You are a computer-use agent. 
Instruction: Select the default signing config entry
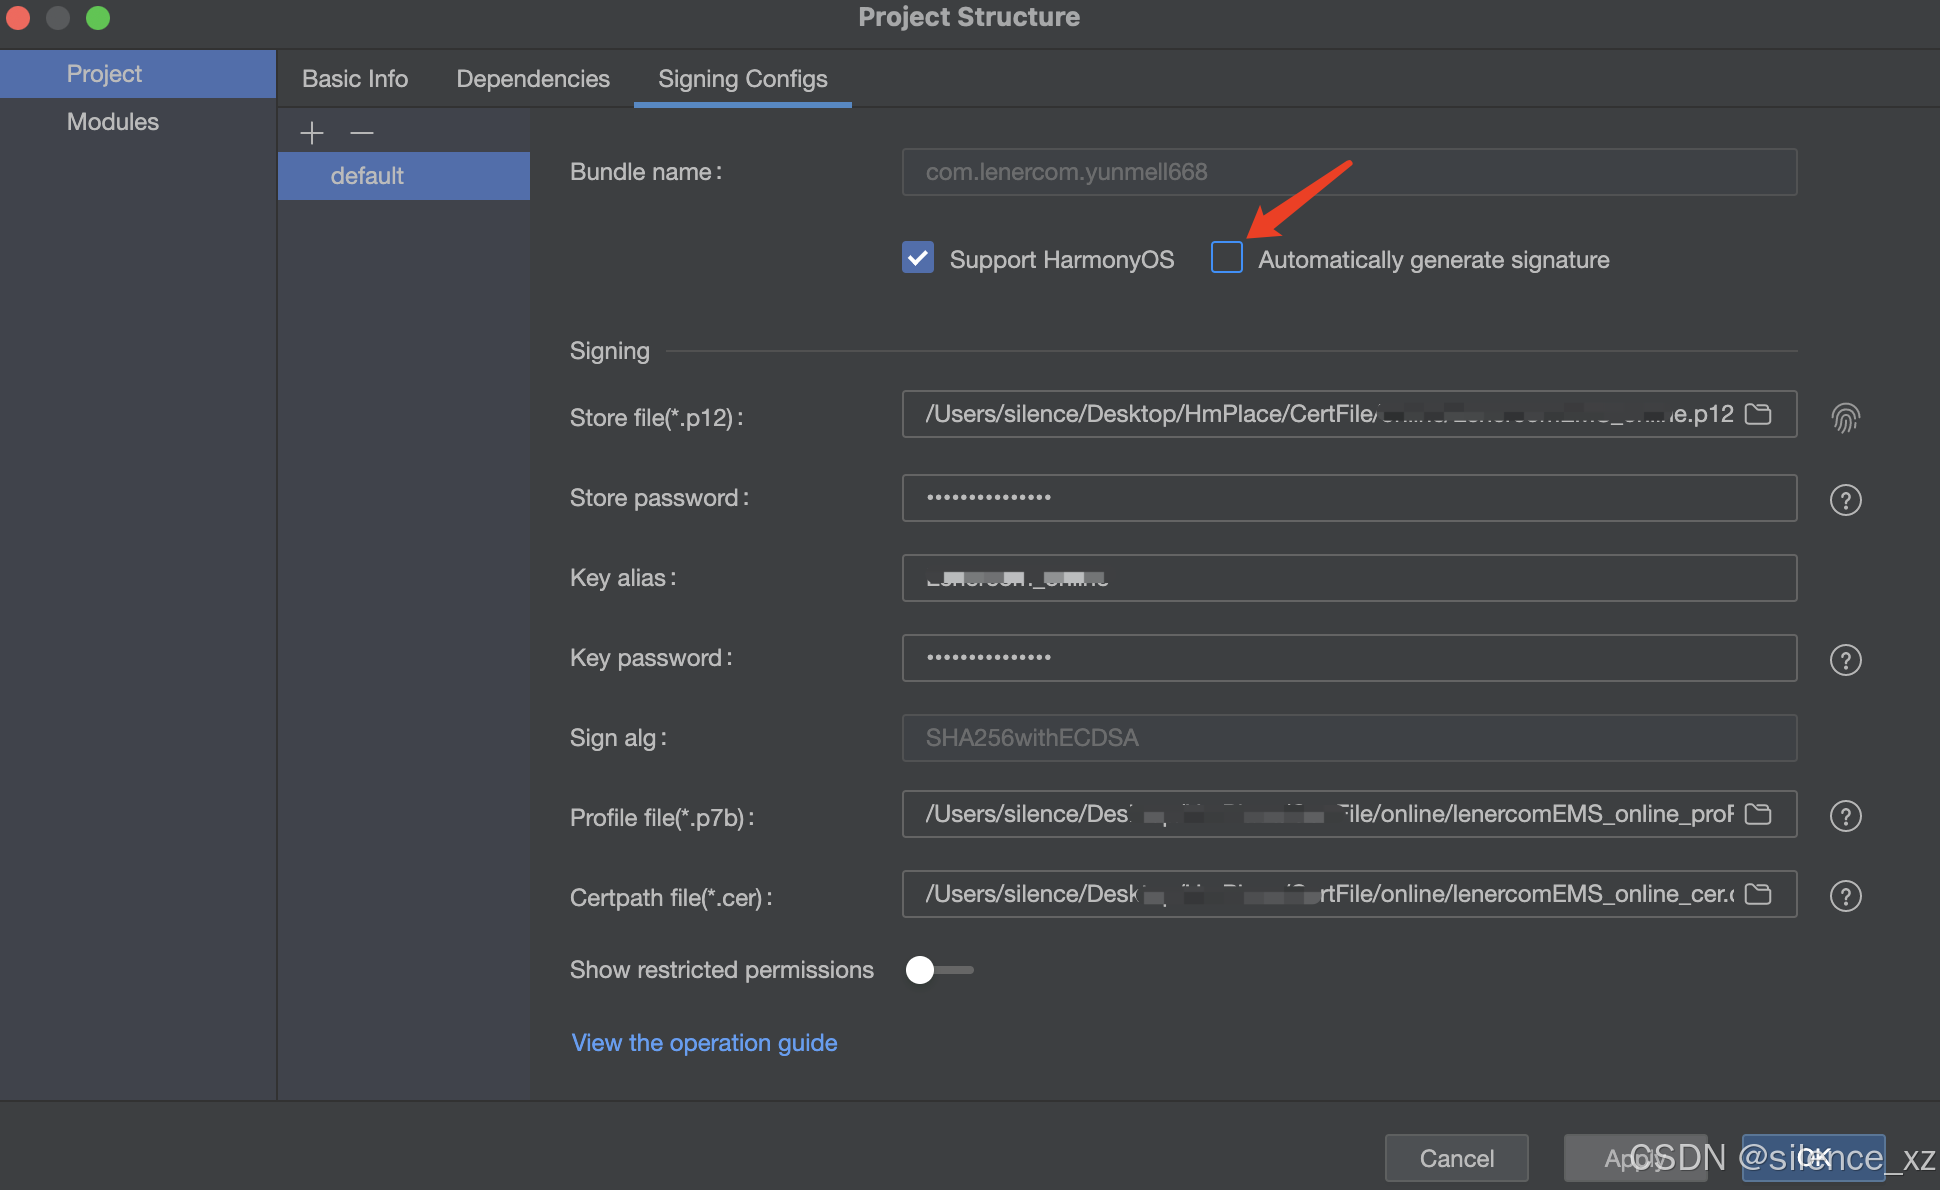[367, 176]
